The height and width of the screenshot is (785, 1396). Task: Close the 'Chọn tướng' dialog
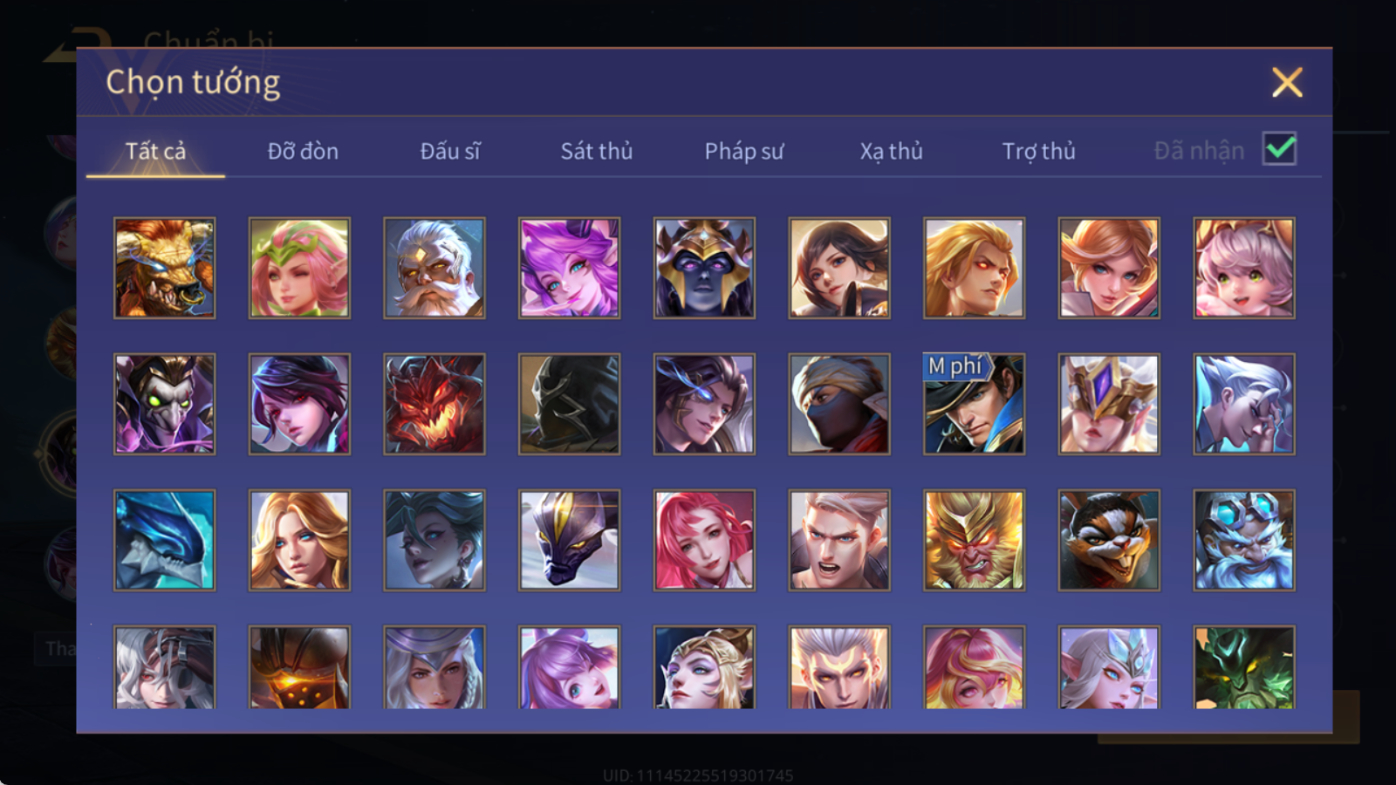[x=1287, y=82]
